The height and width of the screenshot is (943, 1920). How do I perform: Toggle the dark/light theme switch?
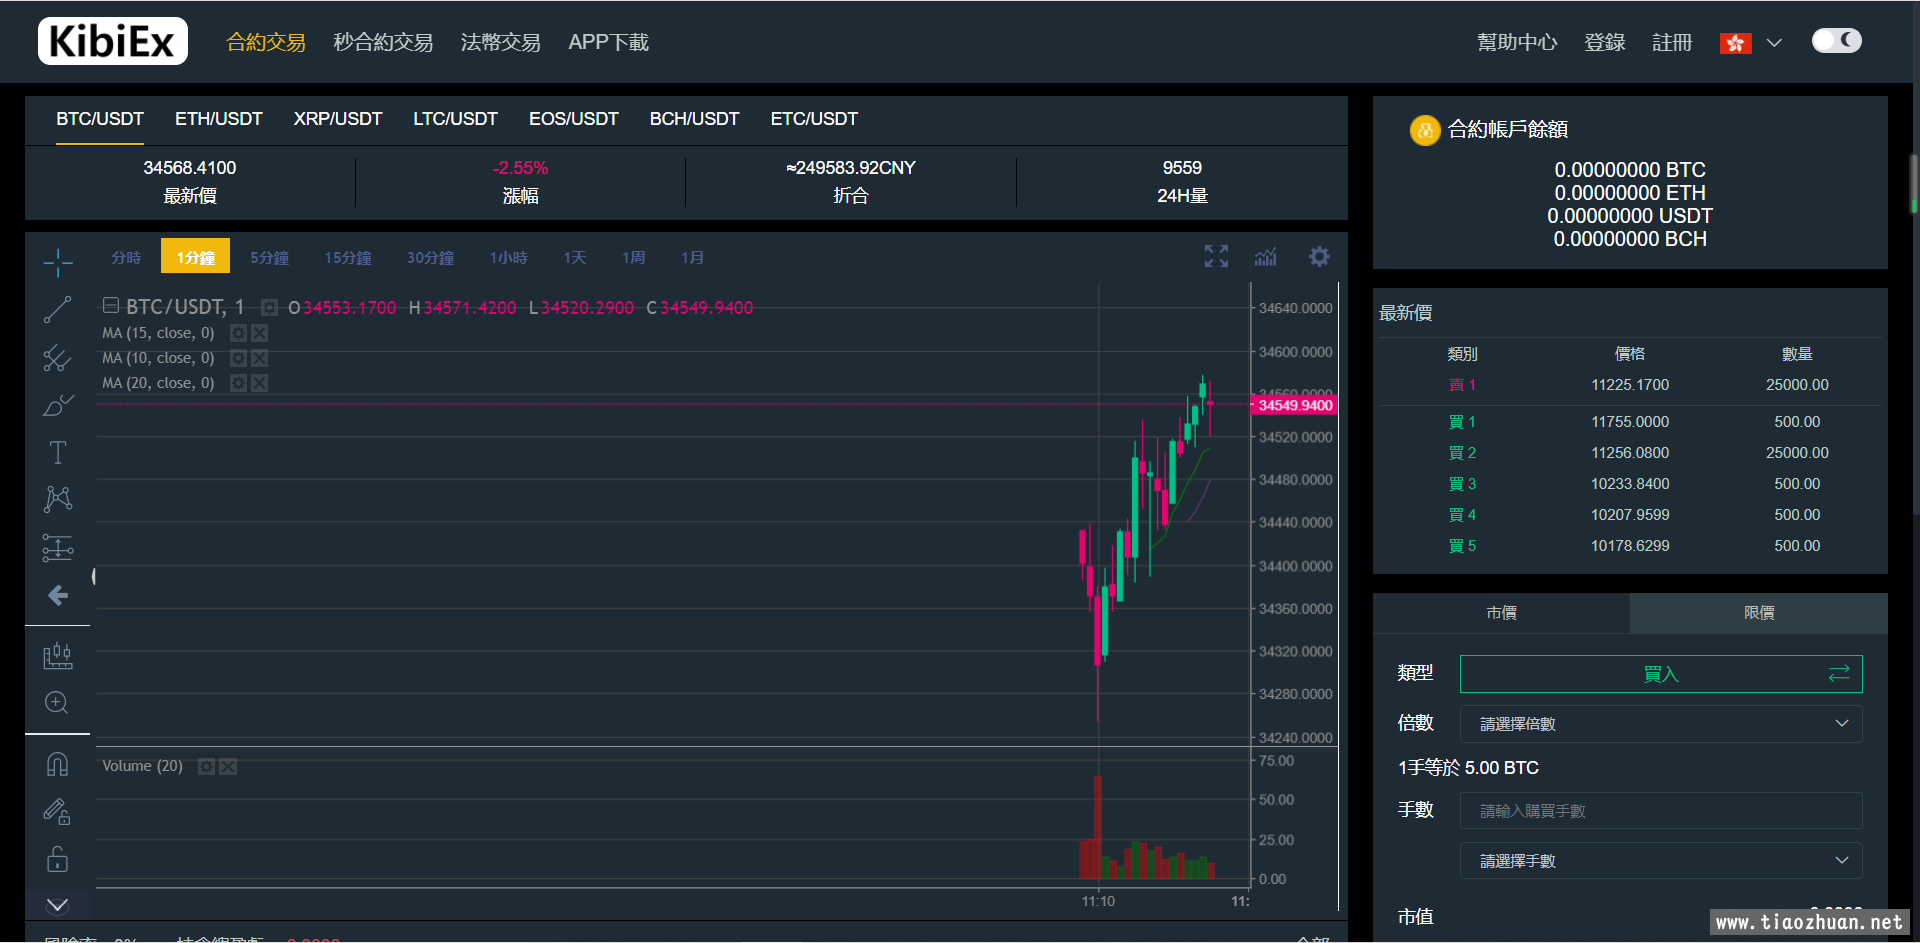pyautogui.click(x=1837, y=41)
